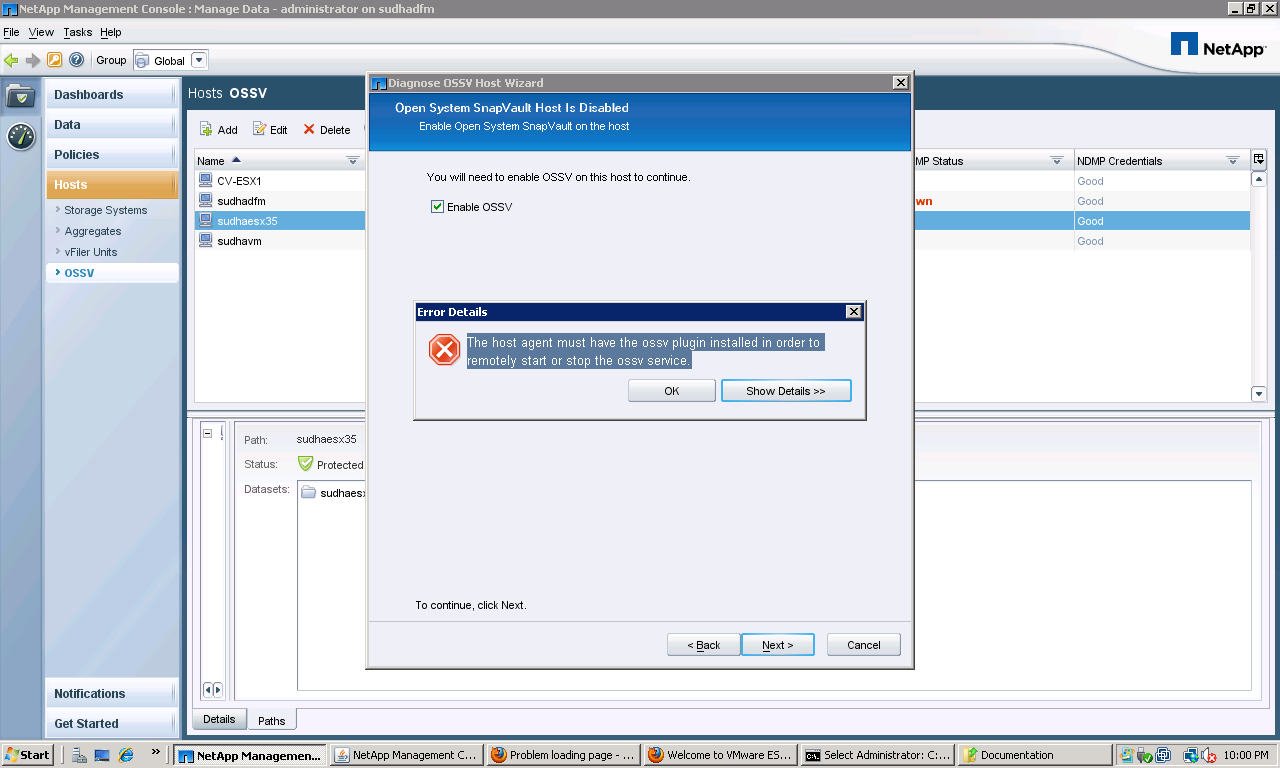Click the dataset folder icon in Datasets list

[309, 492]
